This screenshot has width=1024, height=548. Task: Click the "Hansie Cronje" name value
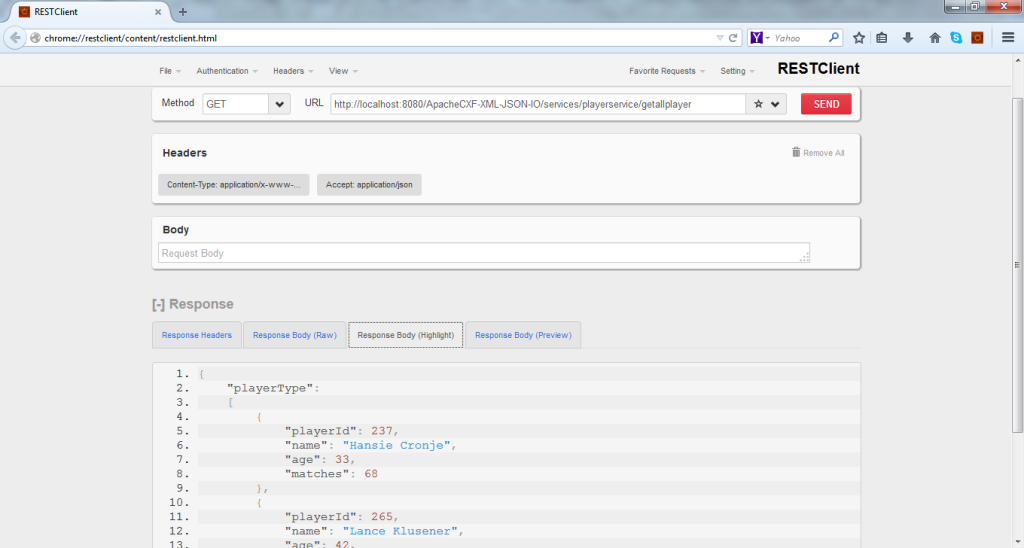coord(397,445)
